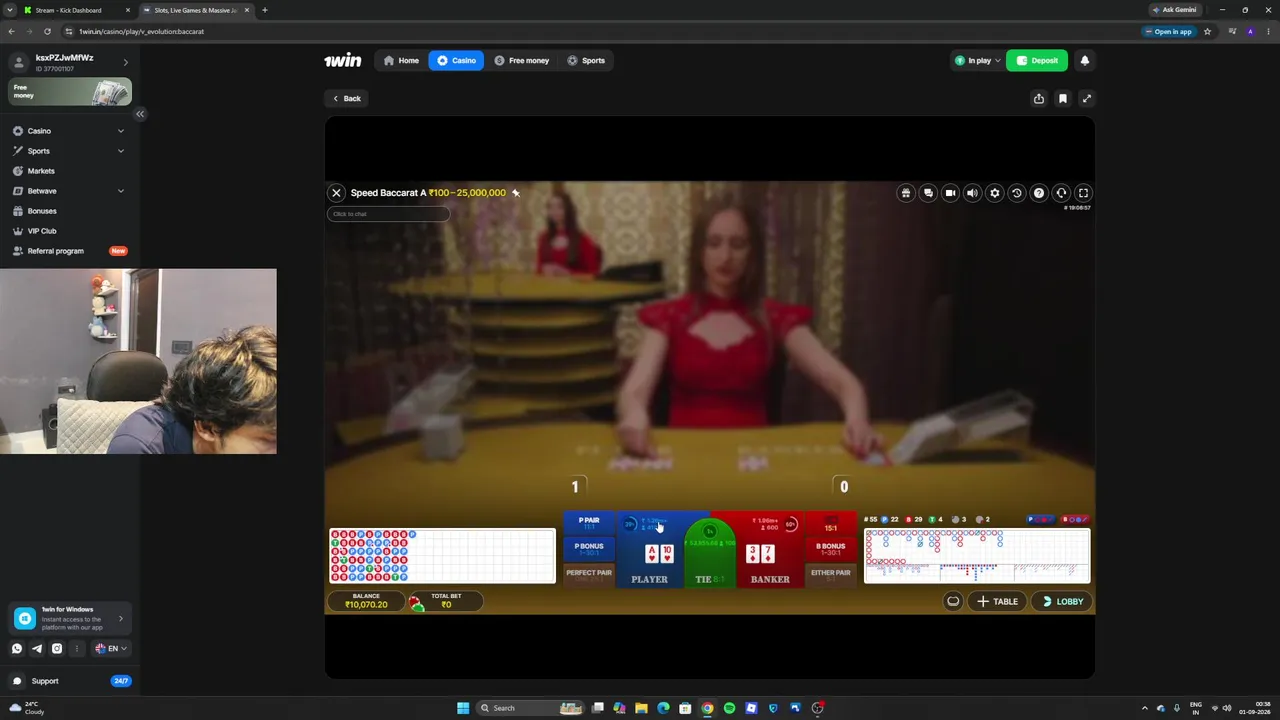
Task: Click the round icon left of + TABLE
Action: (953, 601)
